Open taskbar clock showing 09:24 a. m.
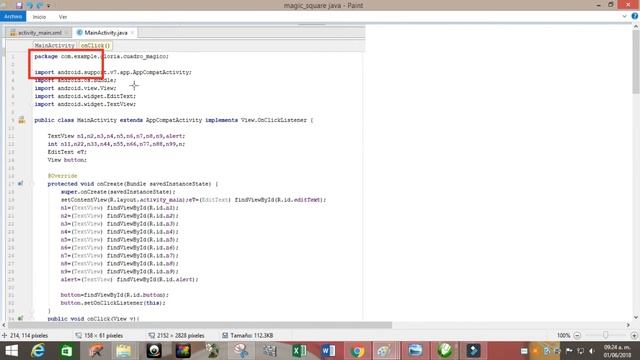The height and width of the screenshot is (360, 640). pos(617,351)
